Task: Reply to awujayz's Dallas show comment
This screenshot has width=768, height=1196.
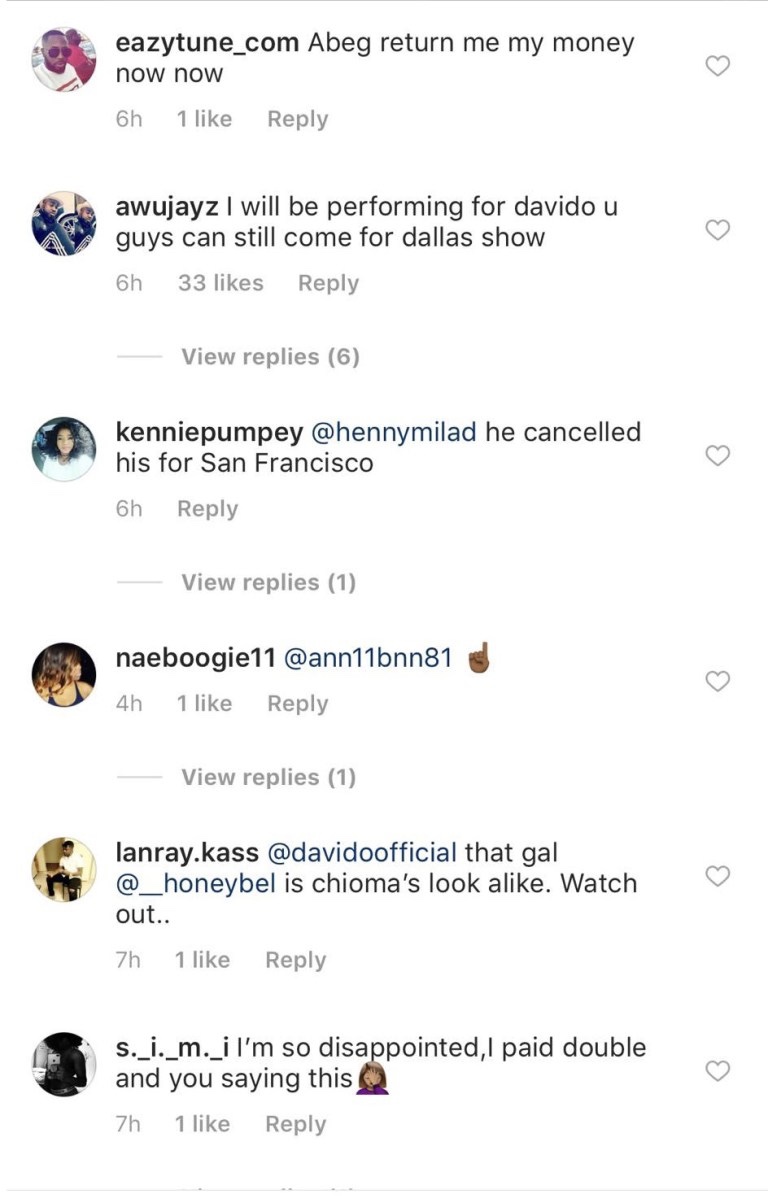Action: tap(328, 283)
